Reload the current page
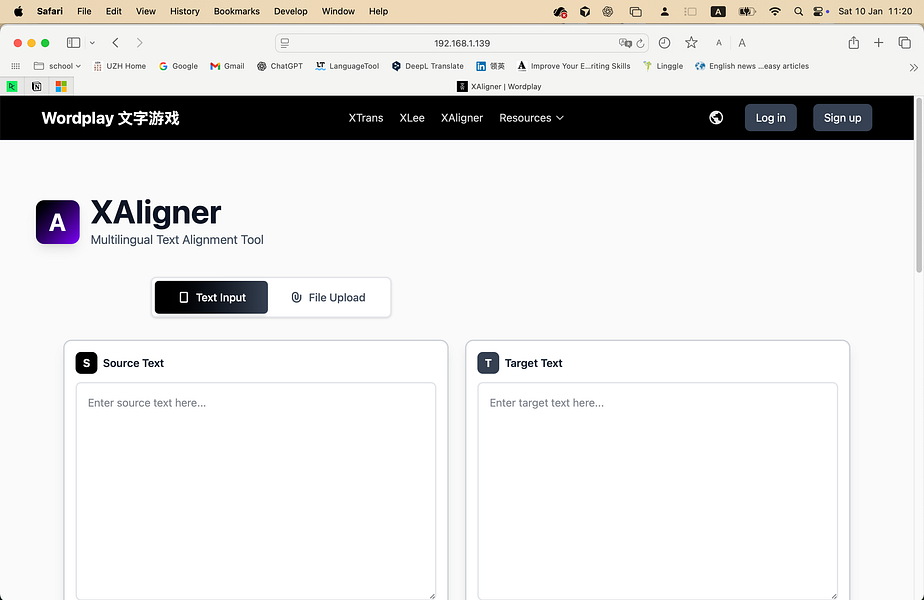The height and width of the screenshot is (600, 924). click(641, 43)
